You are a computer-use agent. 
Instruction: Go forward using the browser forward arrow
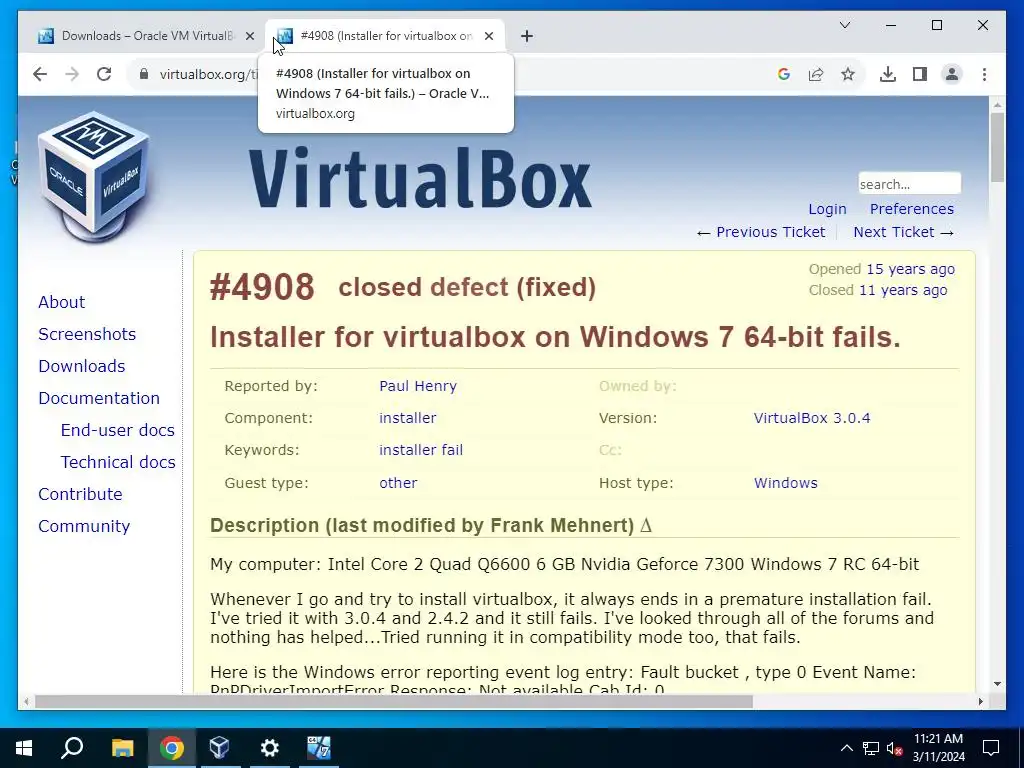[72, 74]
